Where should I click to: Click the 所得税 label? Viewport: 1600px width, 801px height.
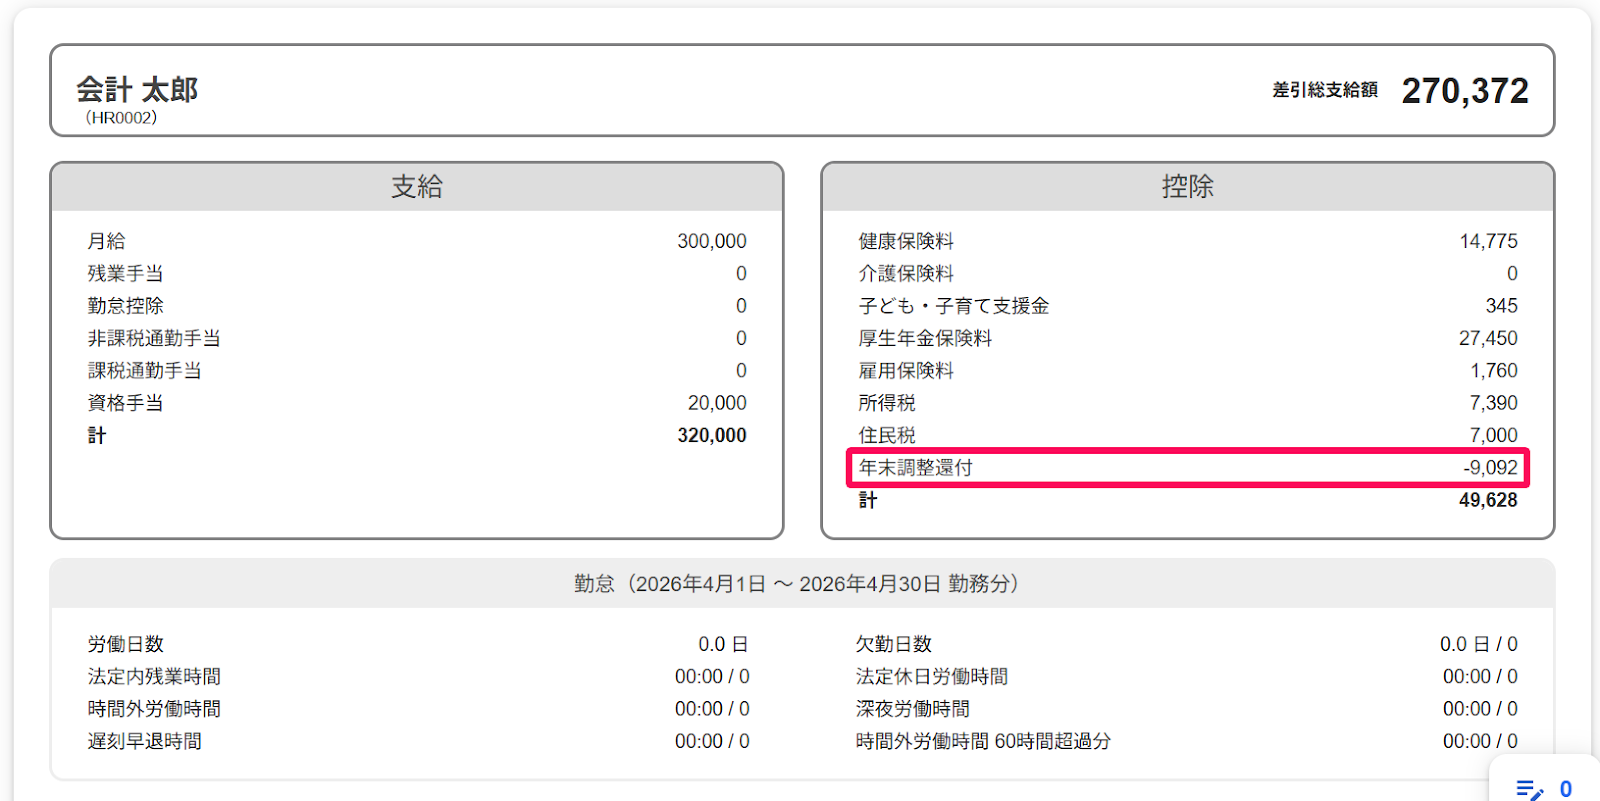[x=887, y=402]
